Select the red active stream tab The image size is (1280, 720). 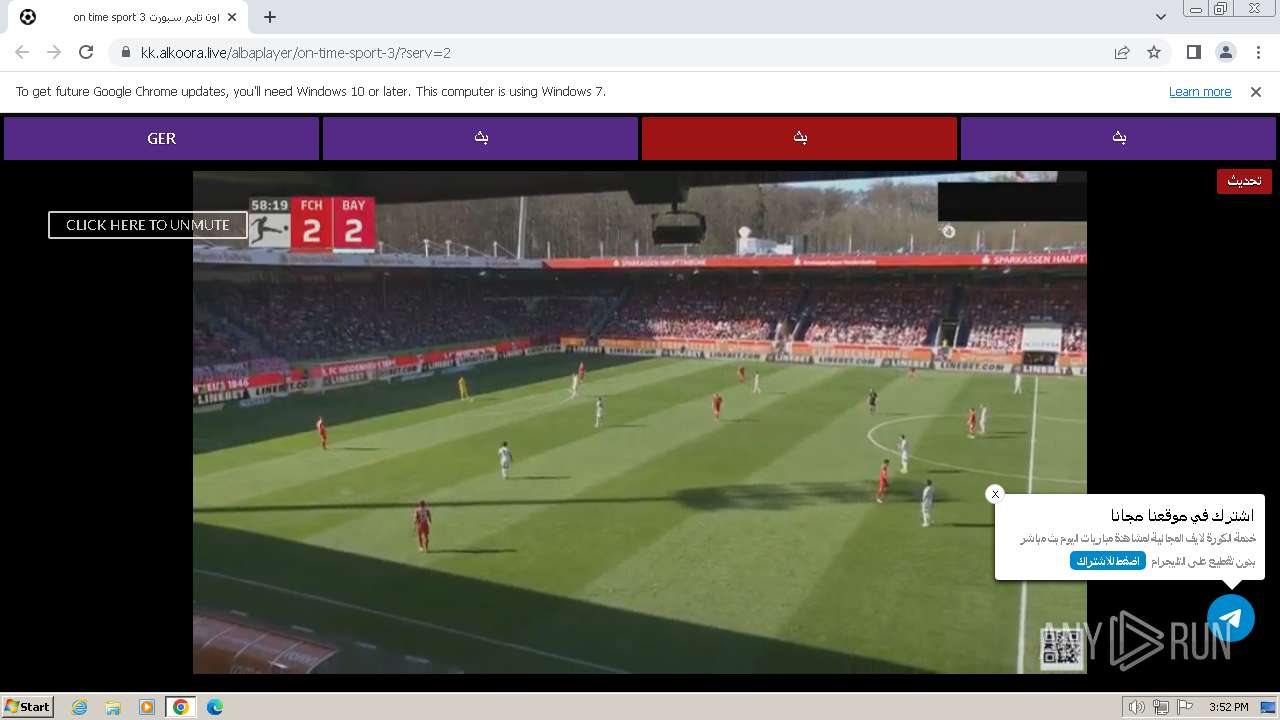(x=799, y=139)
